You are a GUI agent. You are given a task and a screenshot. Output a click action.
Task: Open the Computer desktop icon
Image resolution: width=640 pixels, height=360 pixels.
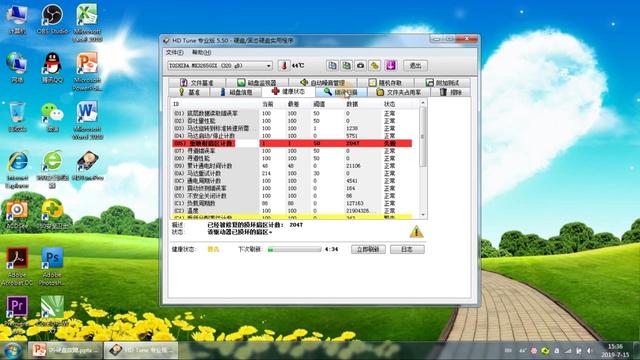click(17, 20)
